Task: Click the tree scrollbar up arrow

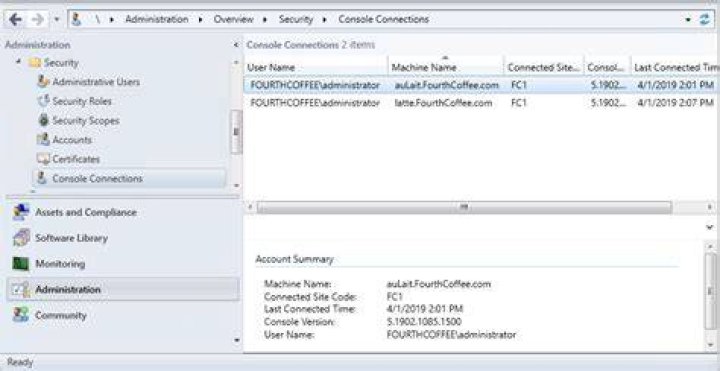Action: [236, 62]
